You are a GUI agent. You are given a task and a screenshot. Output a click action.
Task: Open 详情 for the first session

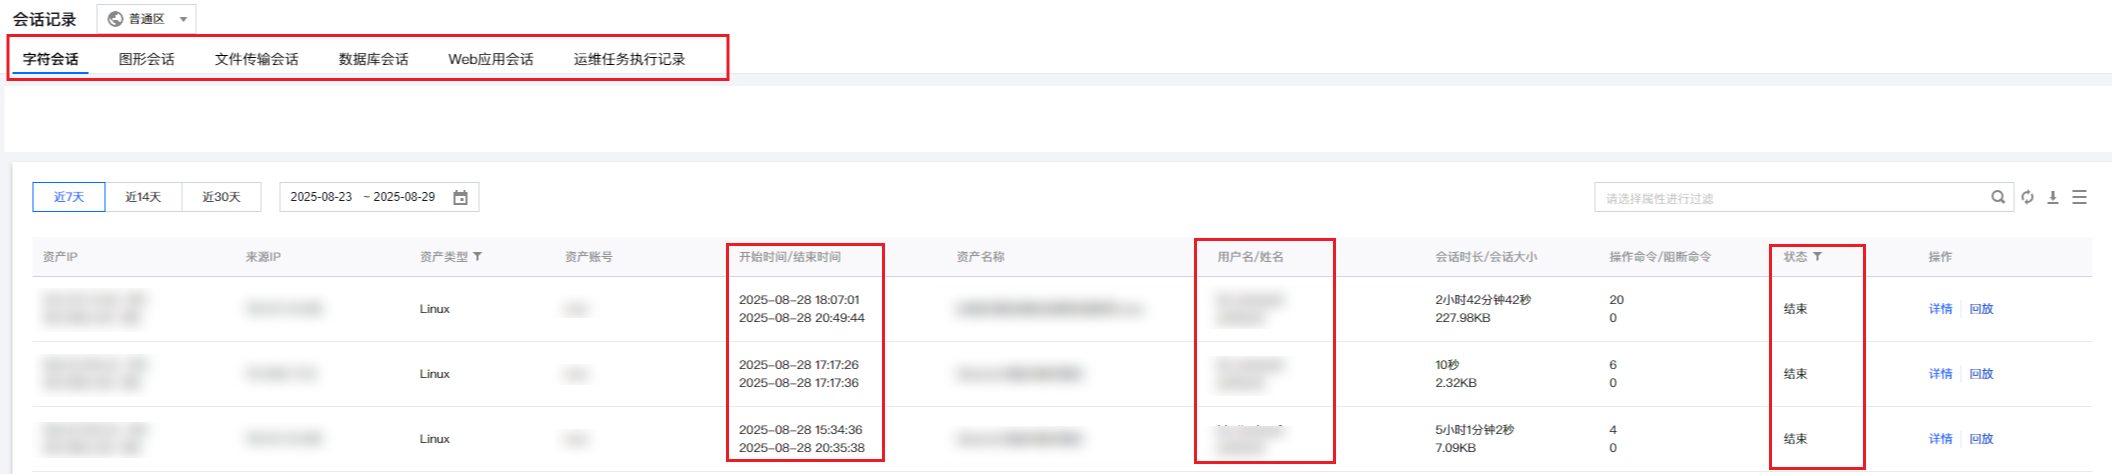[x=1940, y=309]
